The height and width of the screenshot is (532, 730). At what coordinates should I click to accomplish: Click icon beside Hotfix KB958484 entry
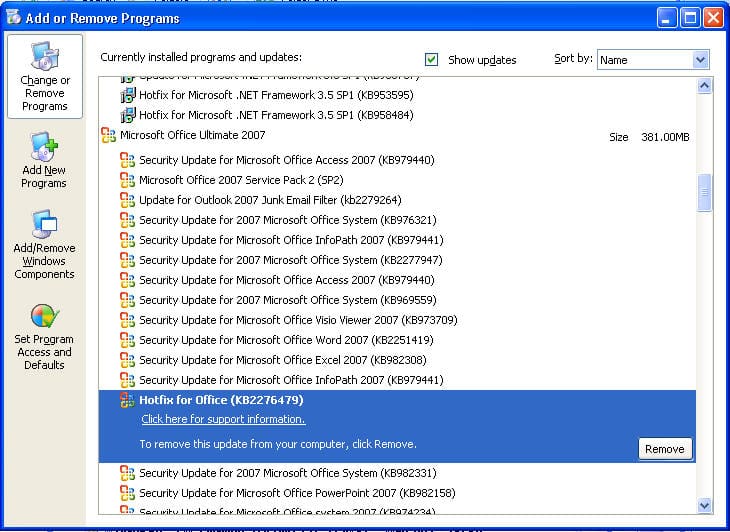(x=128, y=115)
